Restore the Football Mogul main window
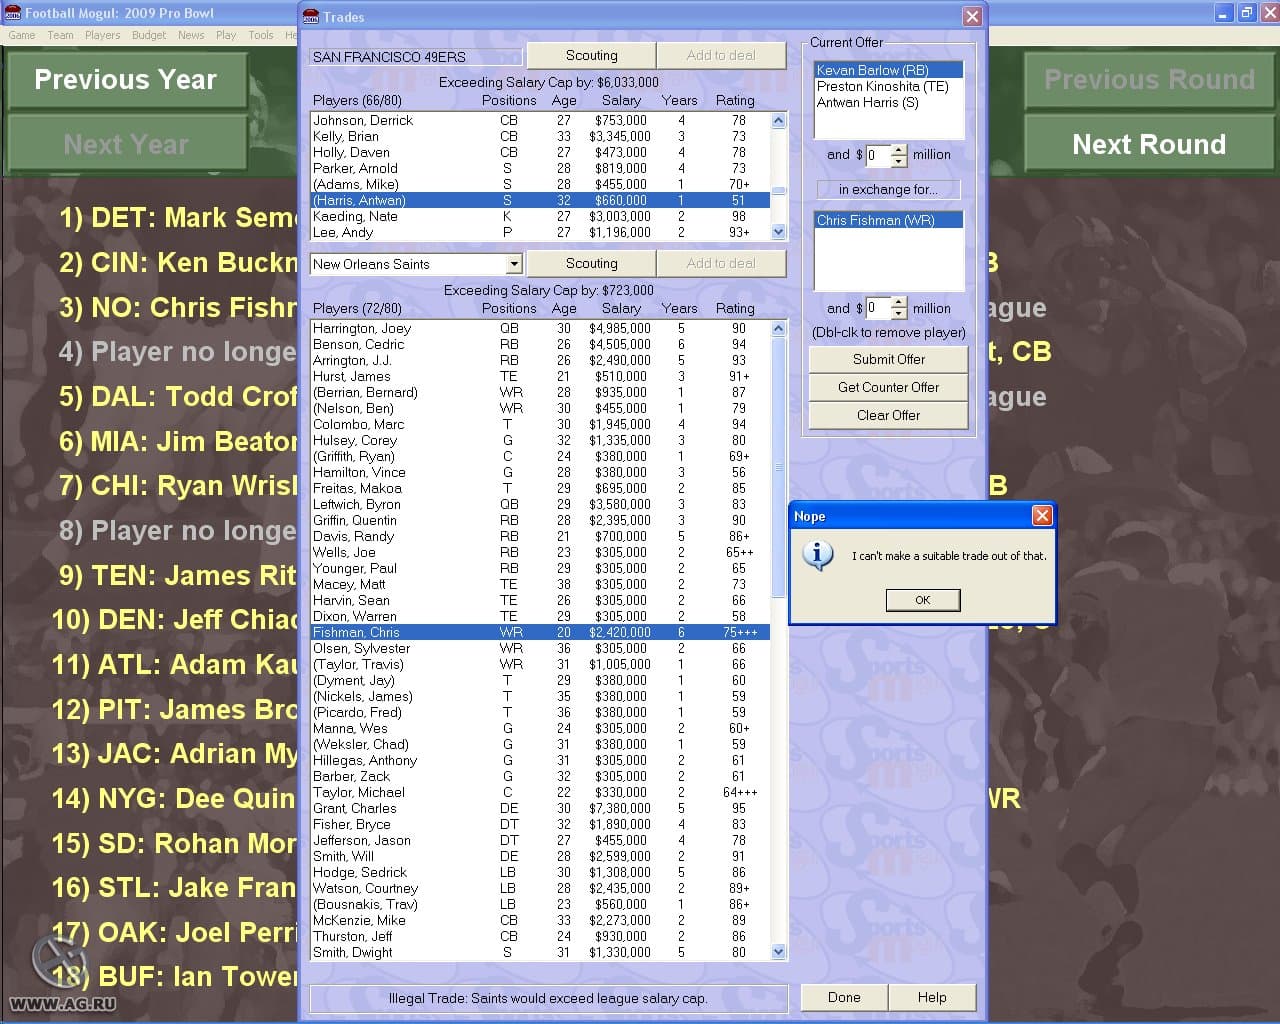Image resolution: width=1280 pixels, height=1024 pixels. pos(1246,13)
